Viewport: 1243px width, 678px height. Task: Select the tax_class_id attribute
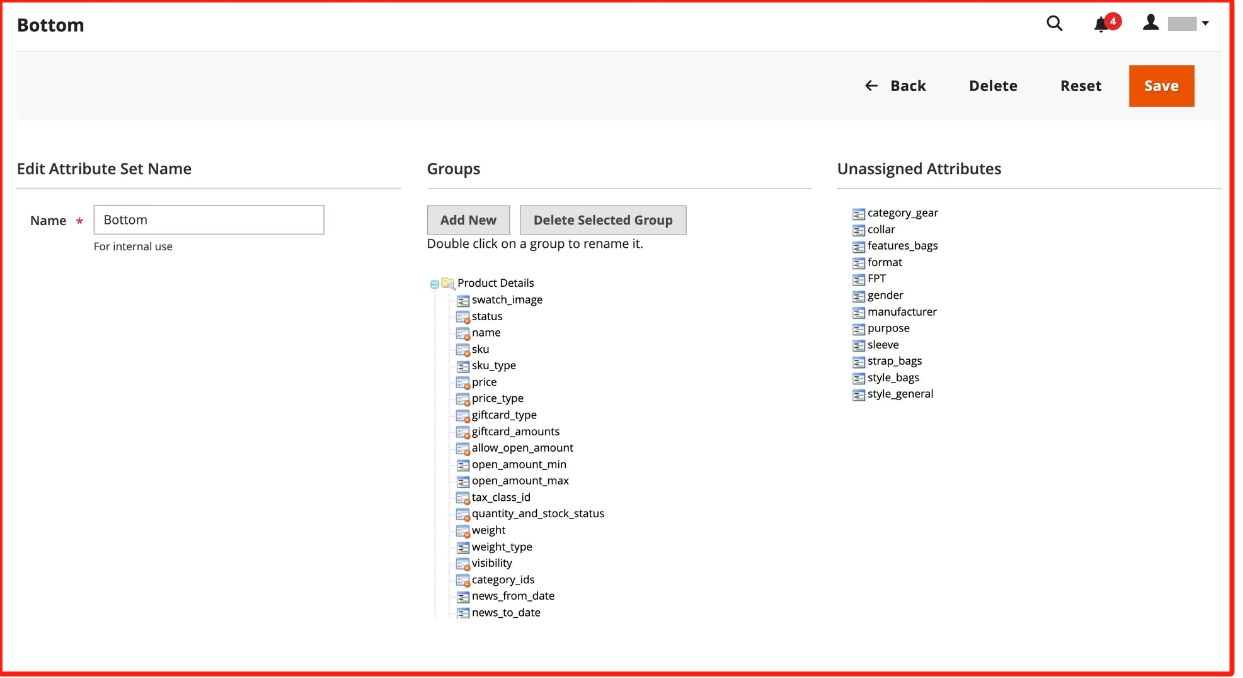(501, 497)
